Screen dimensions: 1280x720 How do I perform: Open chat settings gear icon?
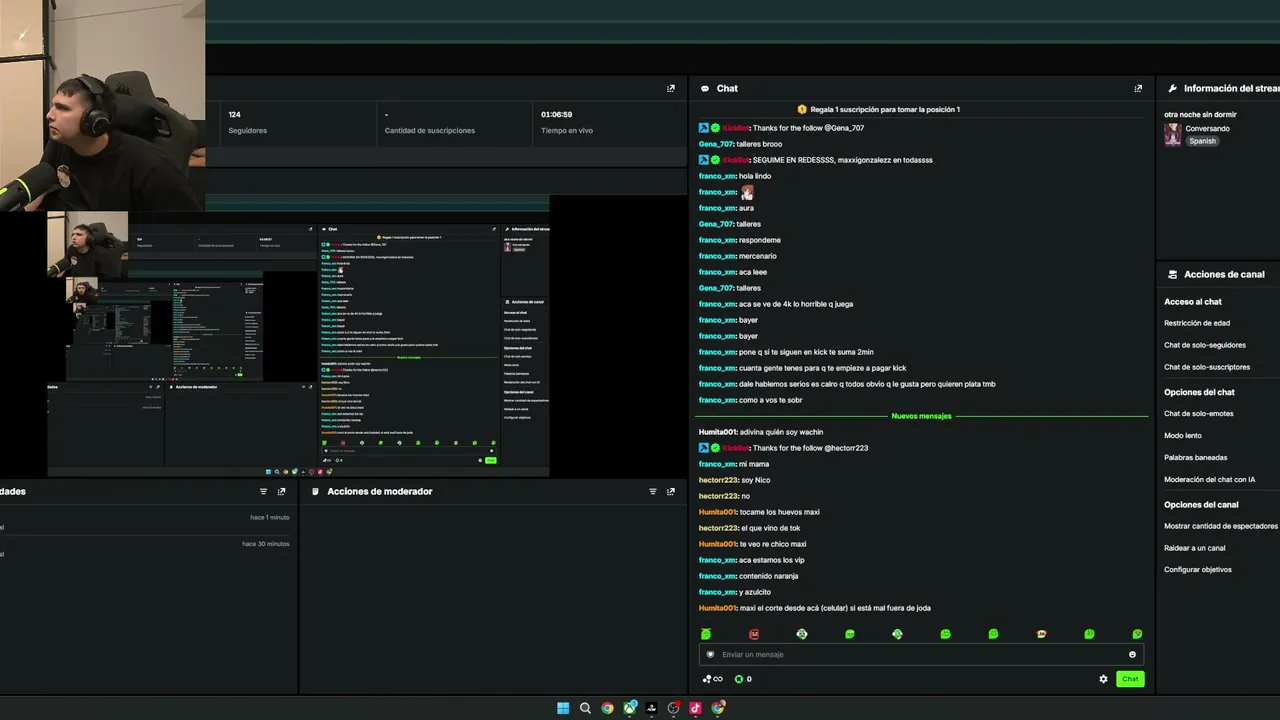[x=1104, y=679]
